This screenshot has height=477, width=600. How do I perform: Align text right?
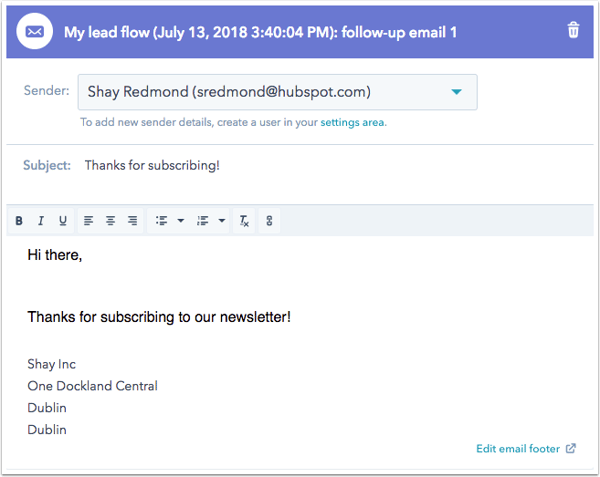(x=132, y=221)
